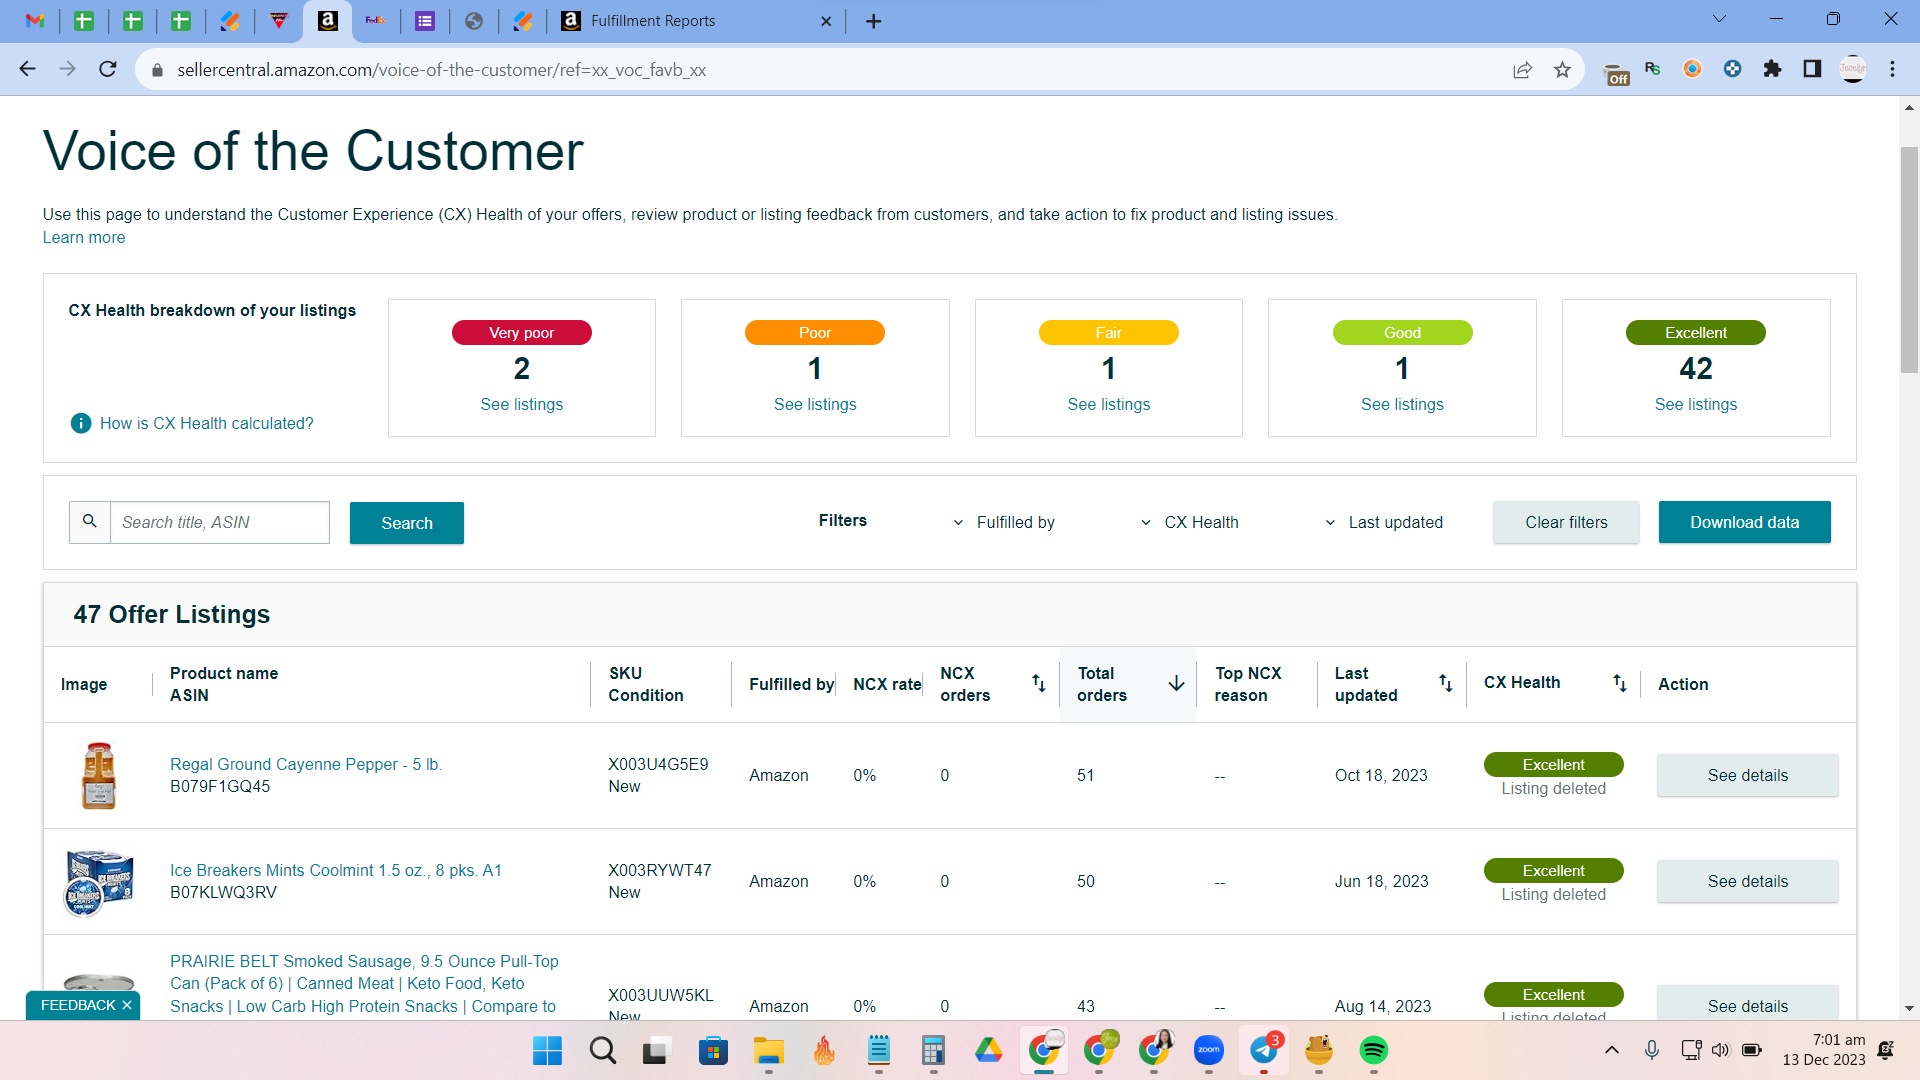See listings under Very poor
1920x1080 pixels.
point(522,404)
